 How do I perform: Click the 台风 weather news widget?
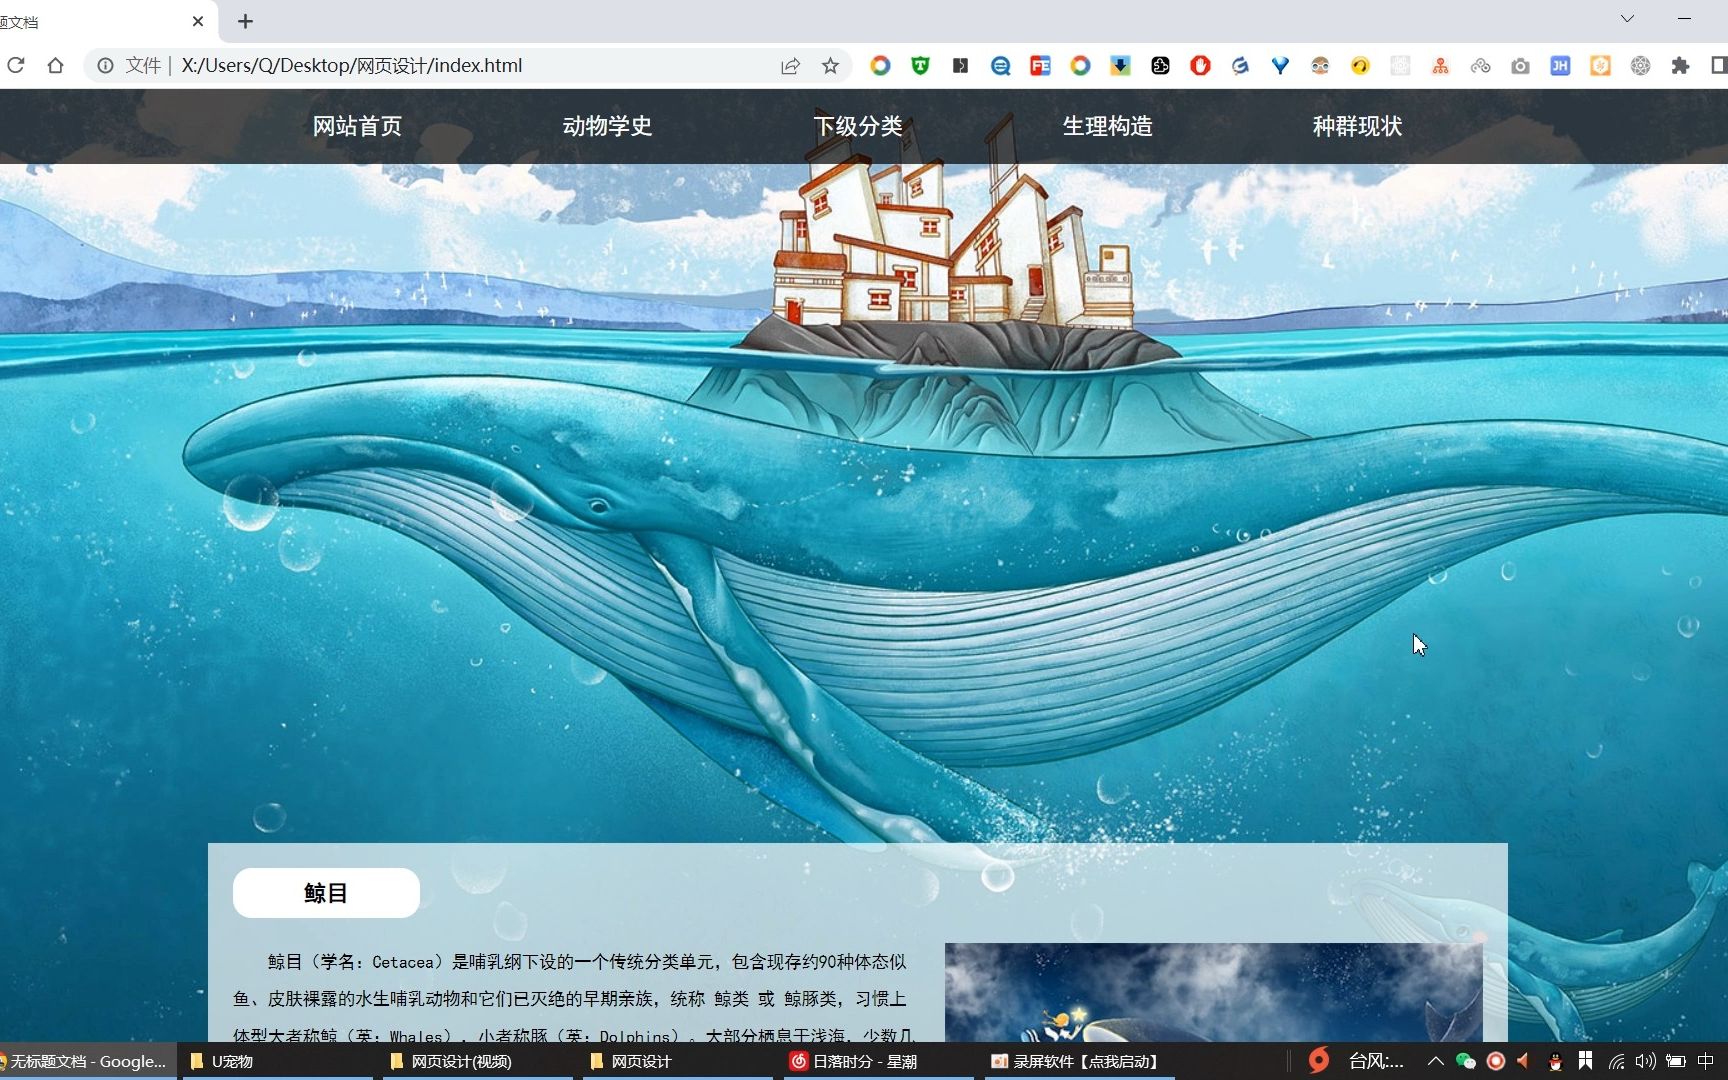tap(1356, 1061)
